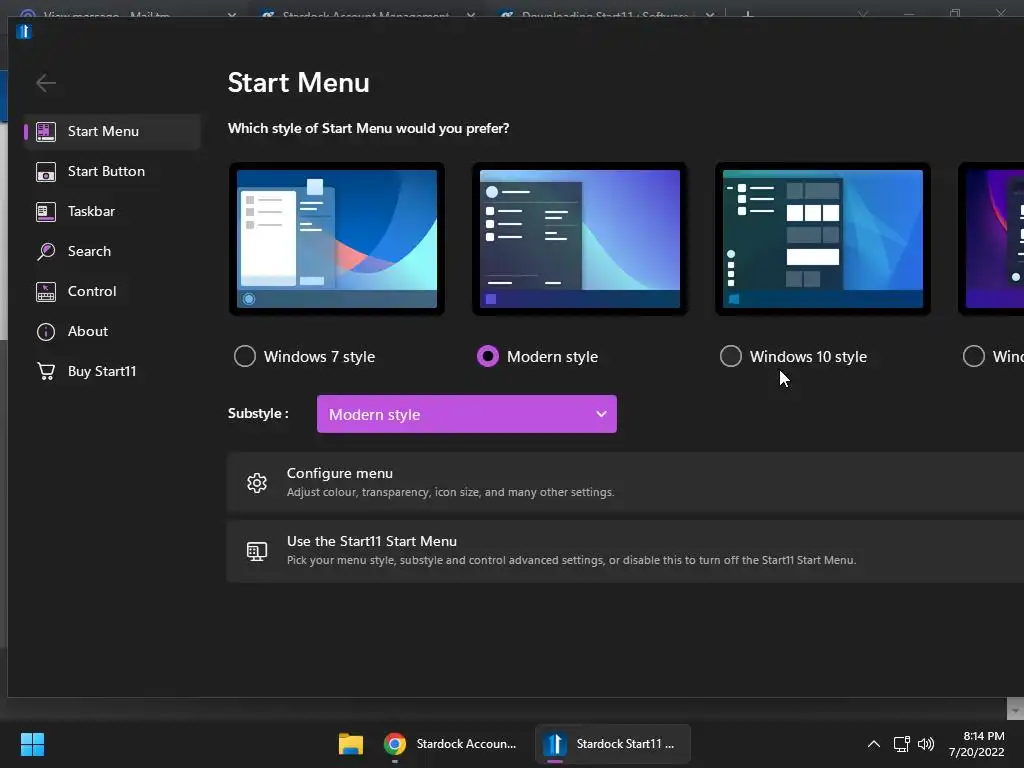Open the Substyle dropdown
Image resolution: width=1024 pixels, height=768 pixels.
click(x=467, y=414)
